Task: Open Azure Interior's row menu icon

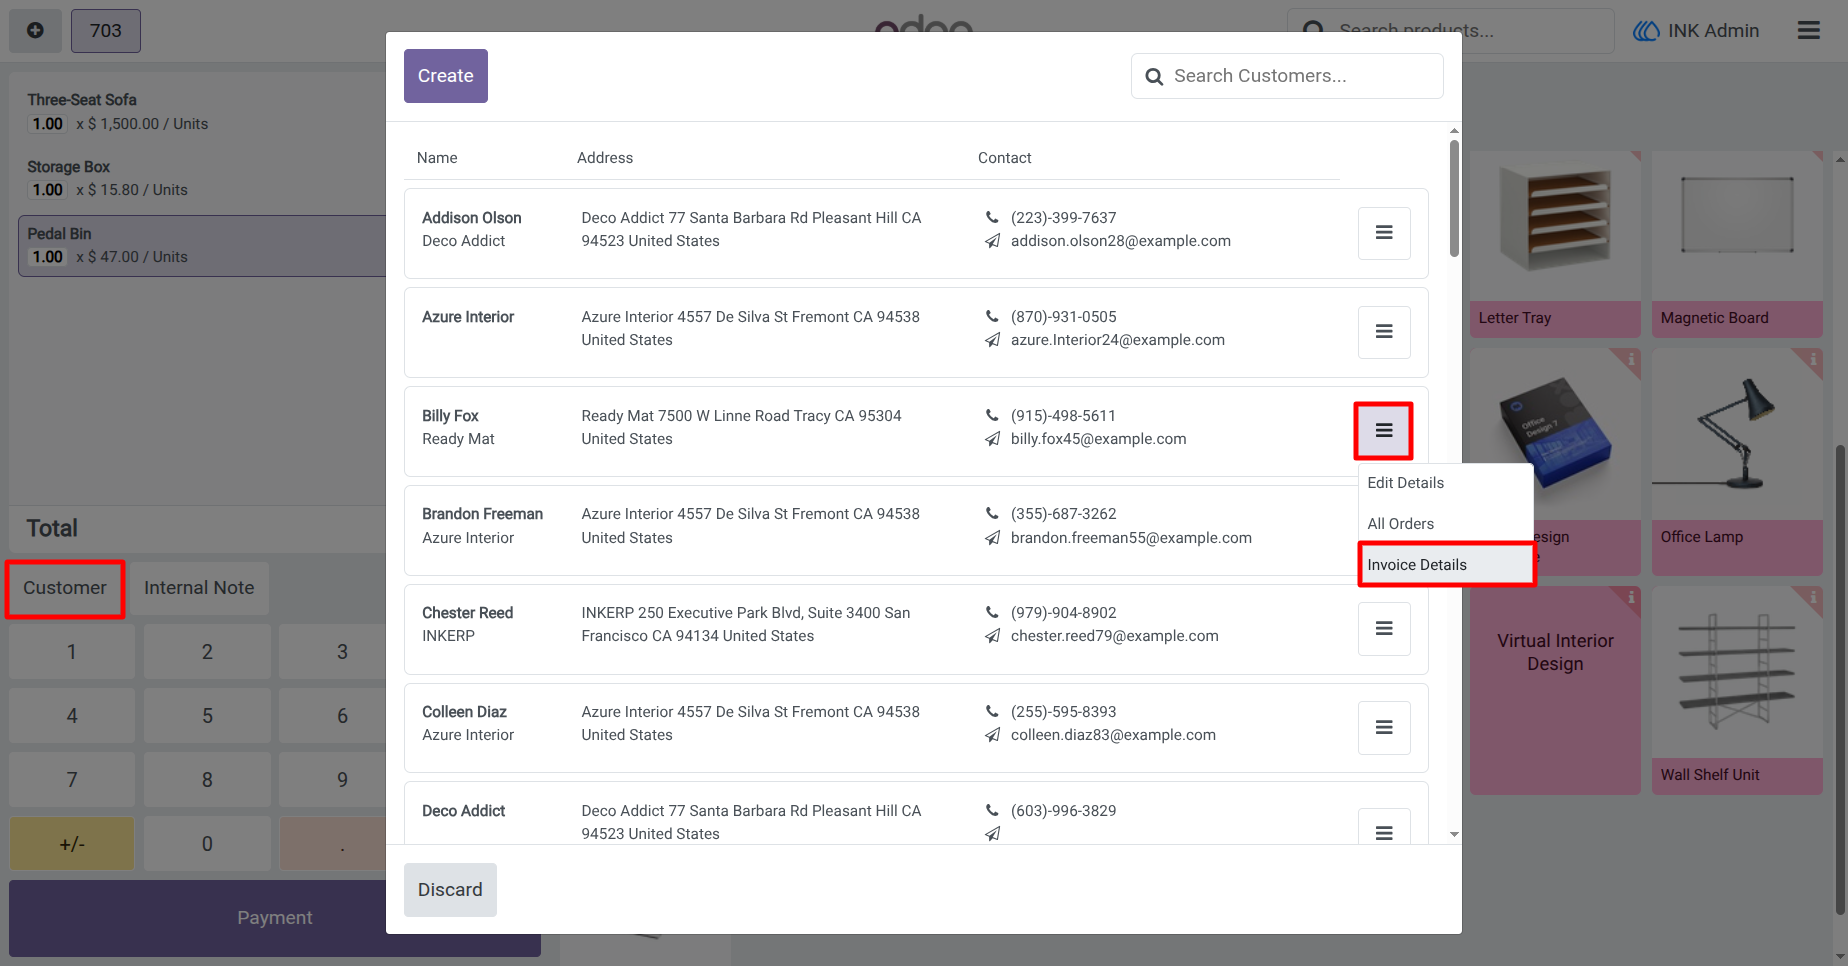Action: pyautogui.click(x=1384, y=332)
